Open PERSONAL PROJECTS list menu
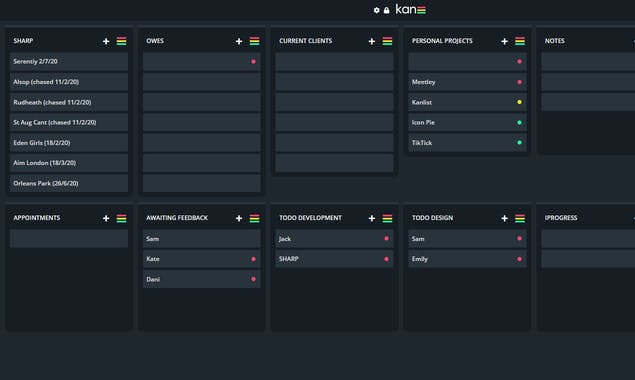Screen dimensions: 635x380 click(520, 41)
